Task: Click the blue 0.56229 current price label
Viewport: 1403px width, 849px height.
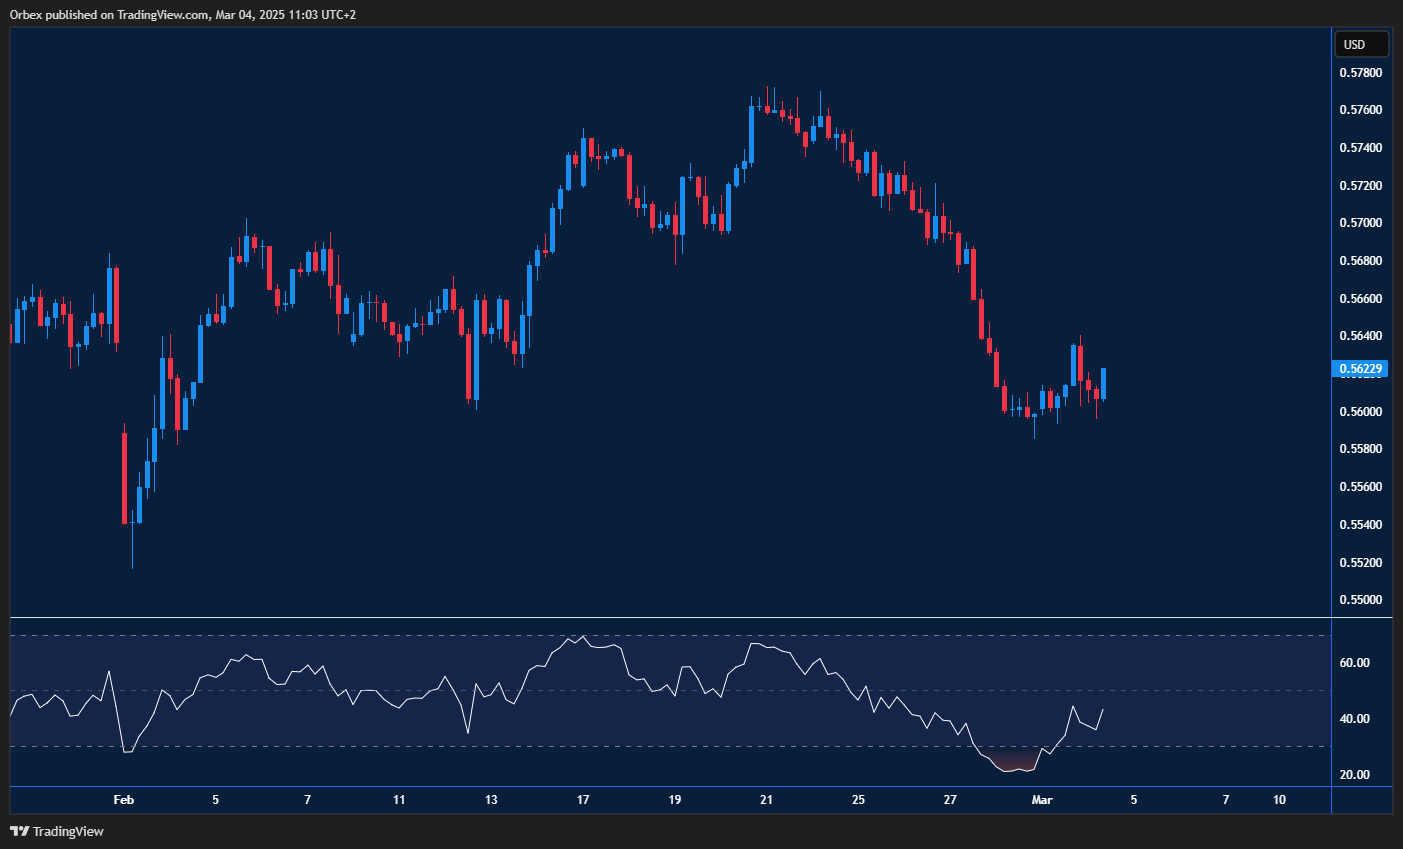Action: (1361, 369)
